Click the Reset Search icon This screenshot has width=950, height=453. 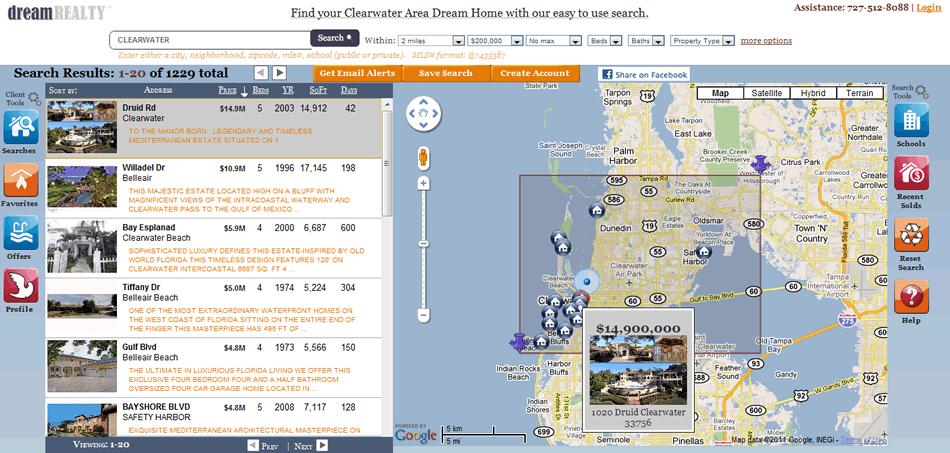tap(911, 236)
